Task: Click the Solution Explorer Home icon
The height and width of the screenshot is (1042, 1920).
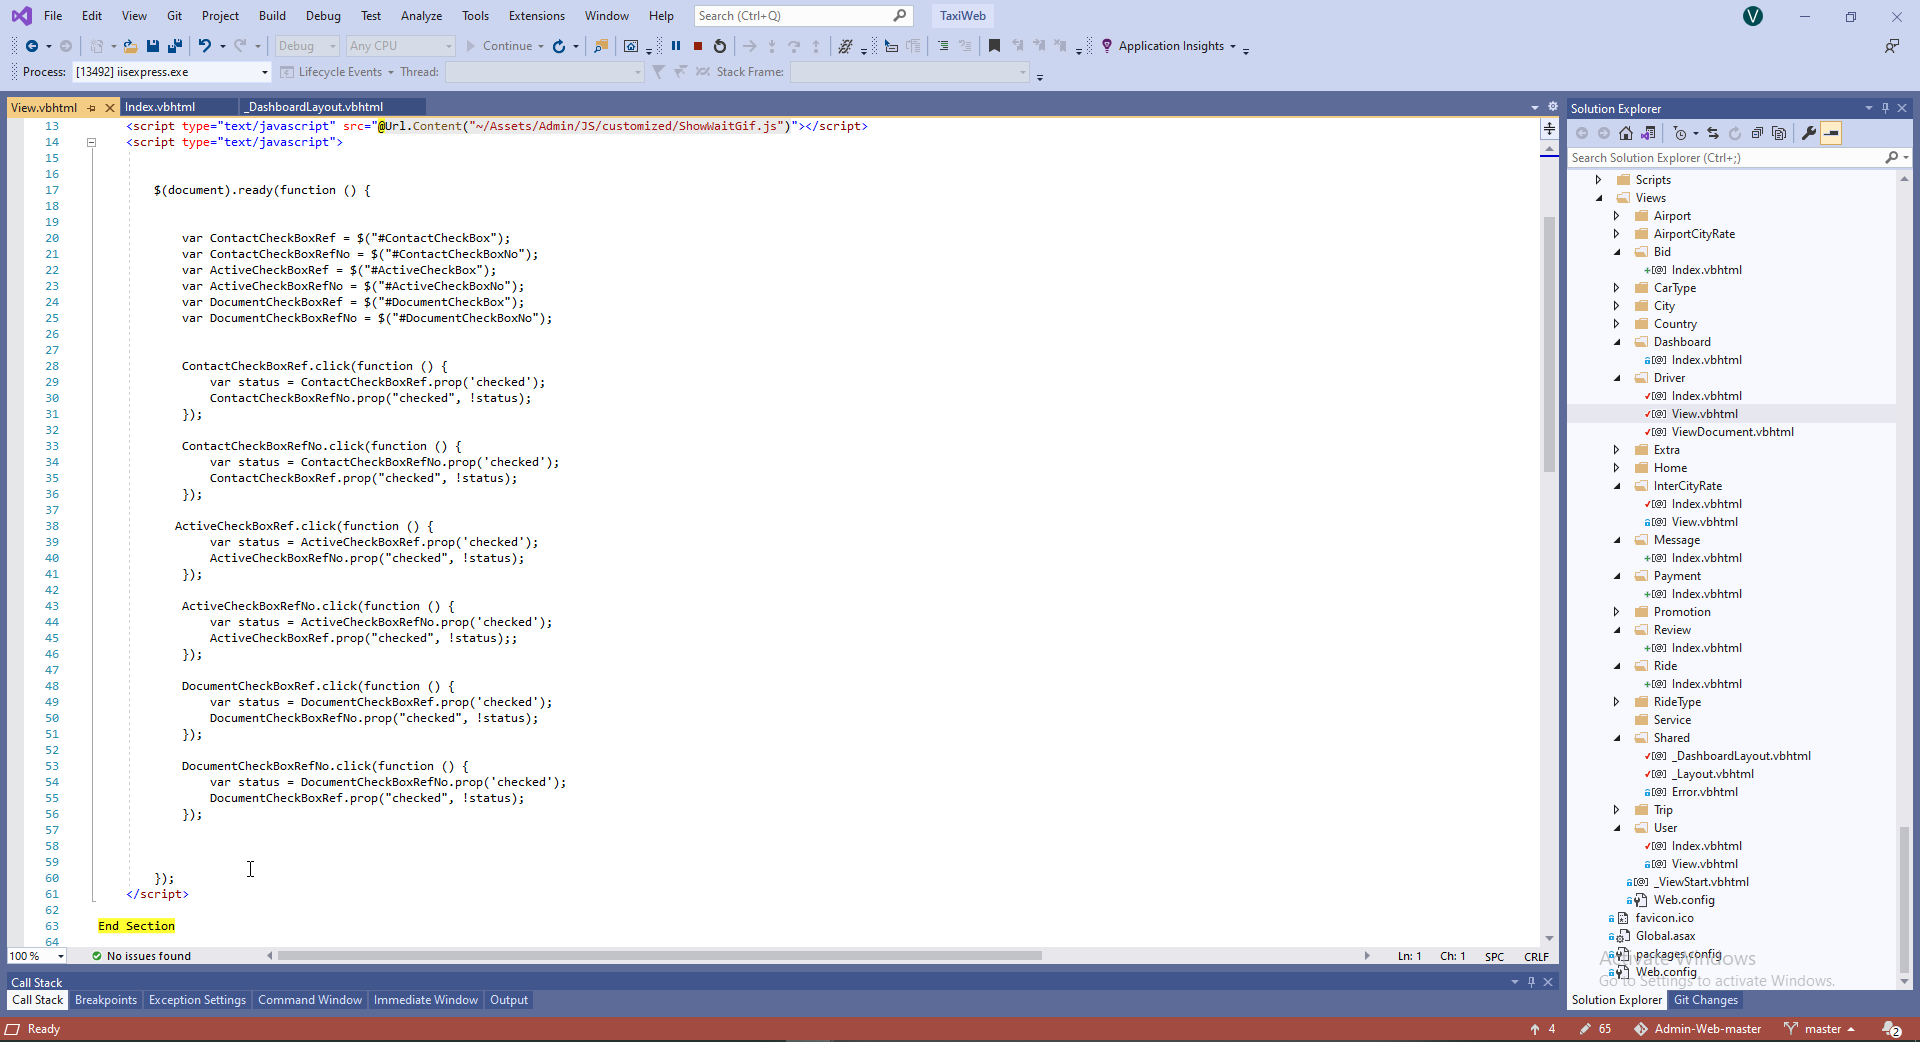Action: pyautogui.click(x=1626, y=133)
